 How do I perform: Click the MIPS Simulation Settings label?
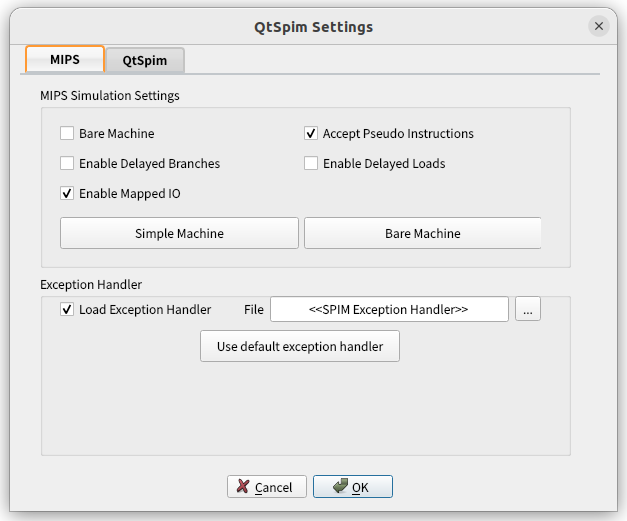110,96
